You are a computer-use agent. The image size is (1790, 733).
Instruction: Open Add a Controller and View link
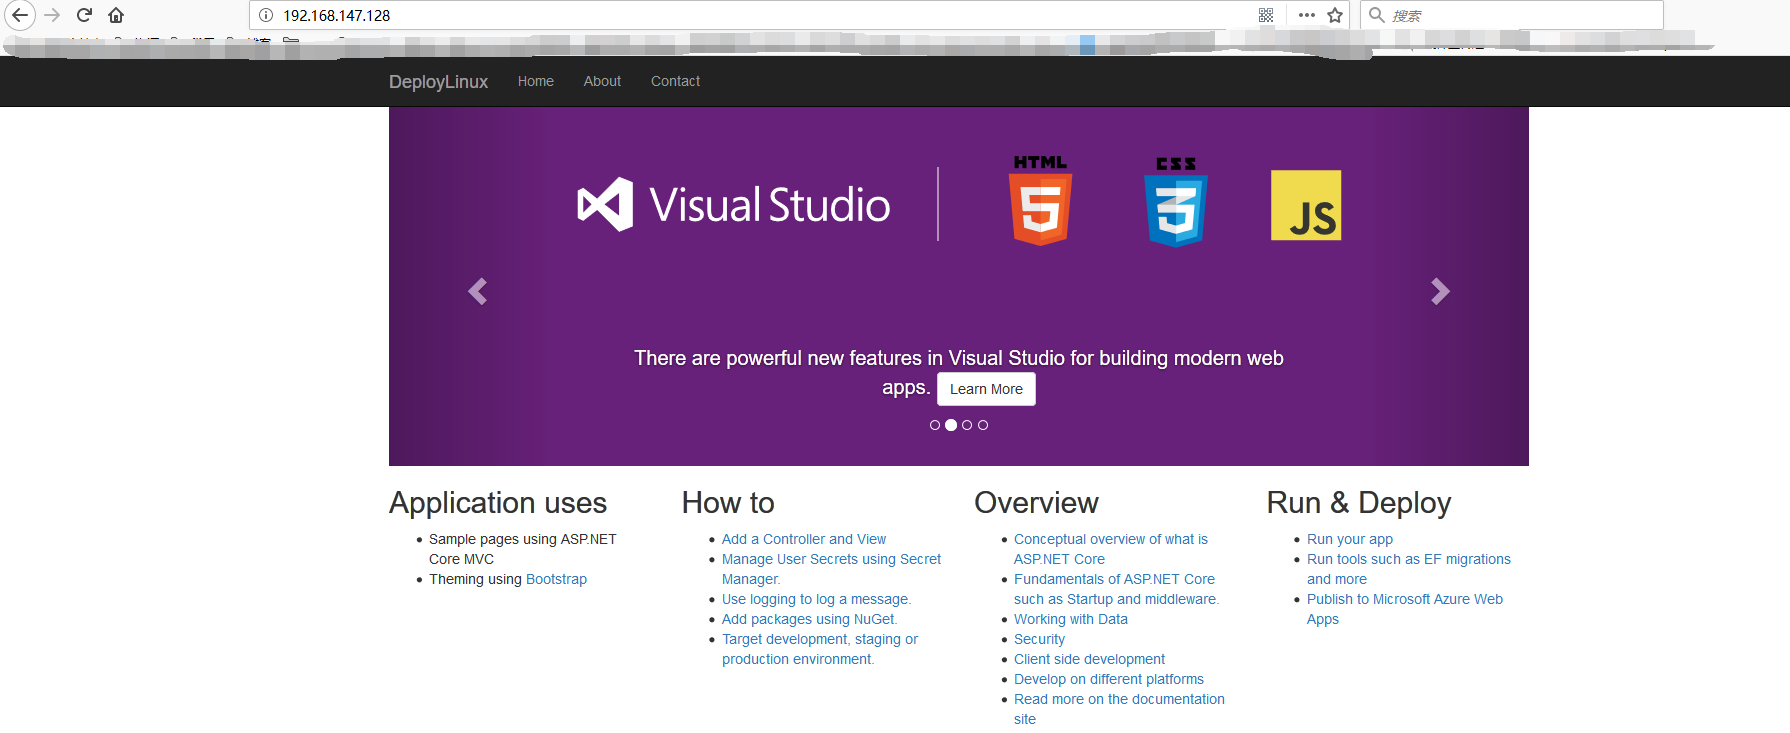(x=804, y=539)
